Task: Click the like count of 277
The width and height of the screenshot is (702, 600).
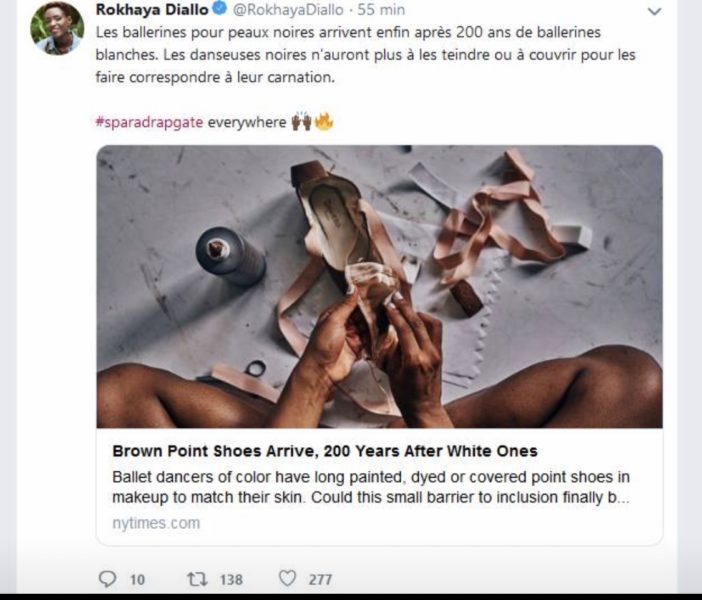Action: pos(320,579)
